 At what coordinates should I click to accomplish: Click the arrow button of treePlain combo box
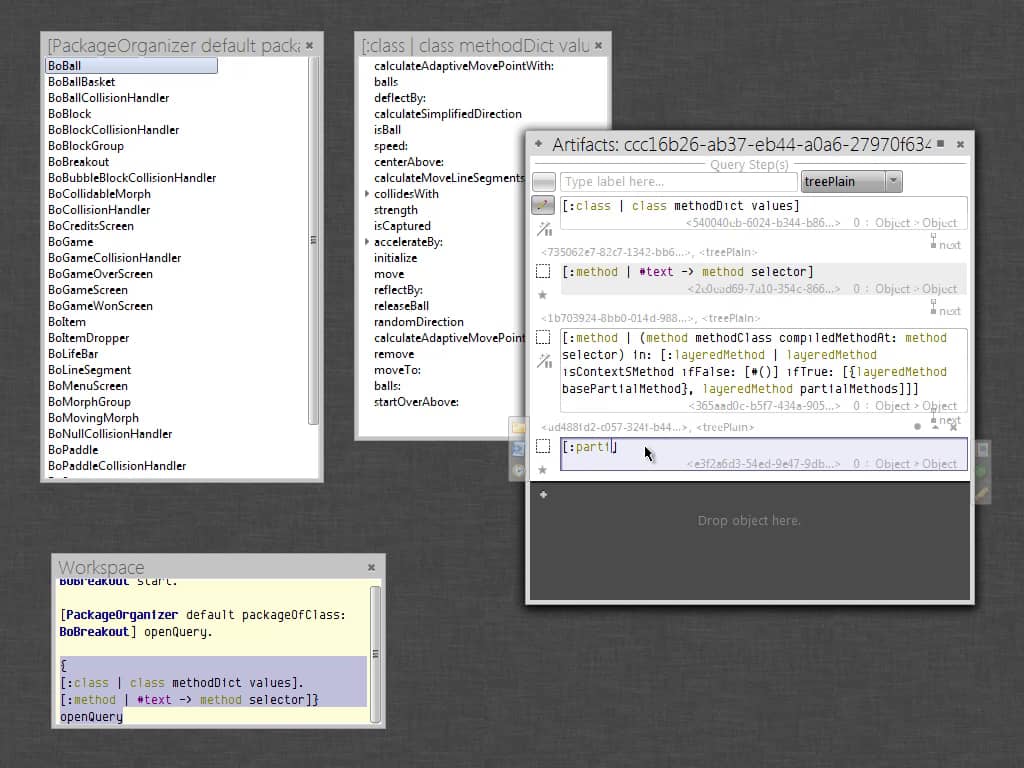click(893, 181)
